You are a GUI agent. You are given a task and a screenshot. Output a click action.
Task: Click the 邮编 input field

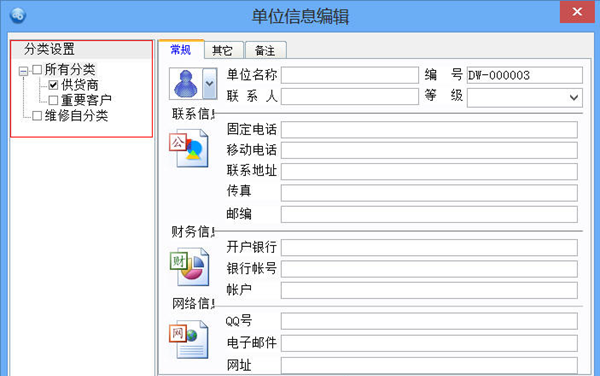click(429, 214)
